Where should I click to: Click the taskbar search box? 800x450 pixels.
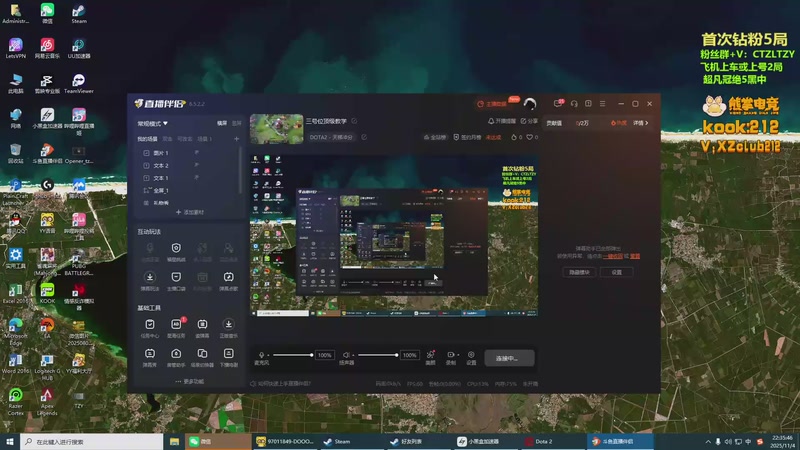[92, 441]
